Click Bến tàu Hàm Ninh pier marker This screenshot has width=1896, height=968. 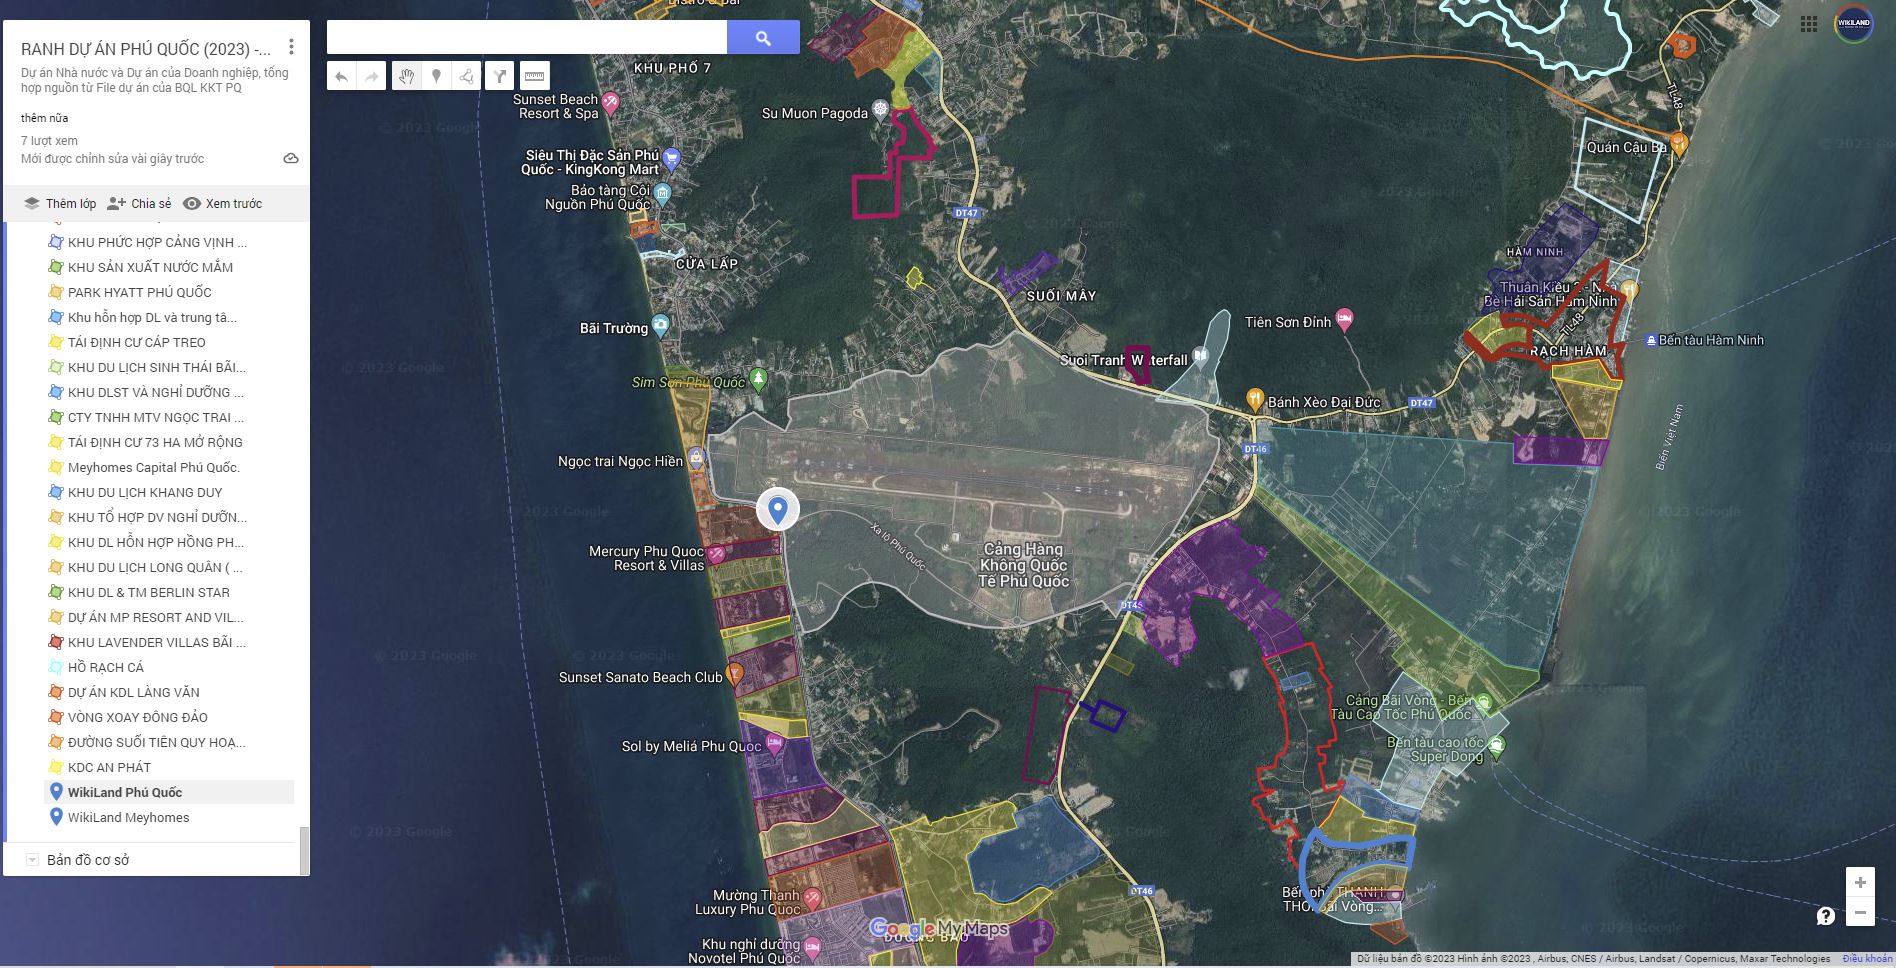click(1651, 341)
